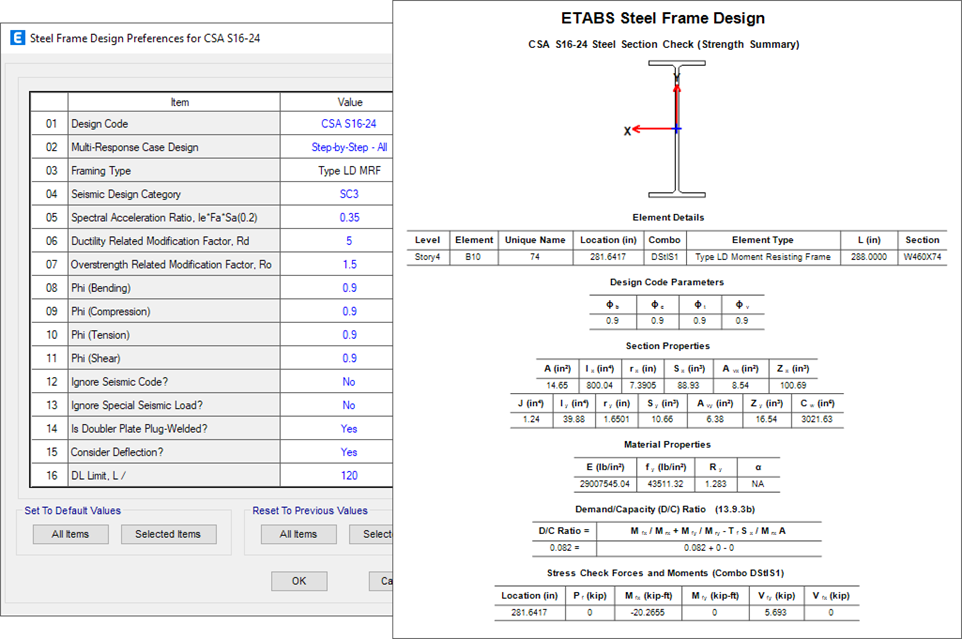Click Selected Items under Set To Default Values

click(168, 534)
